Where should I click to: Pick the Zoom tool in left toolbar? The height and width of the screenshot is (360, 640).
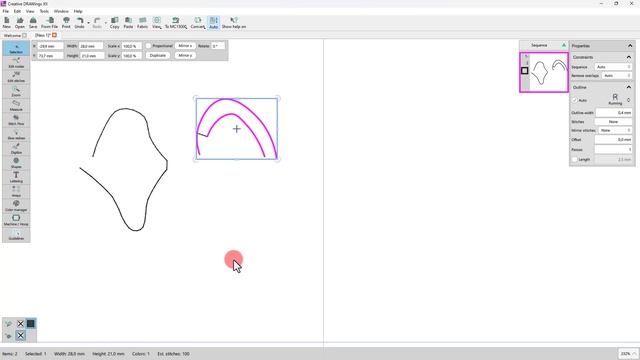point(16,91)
